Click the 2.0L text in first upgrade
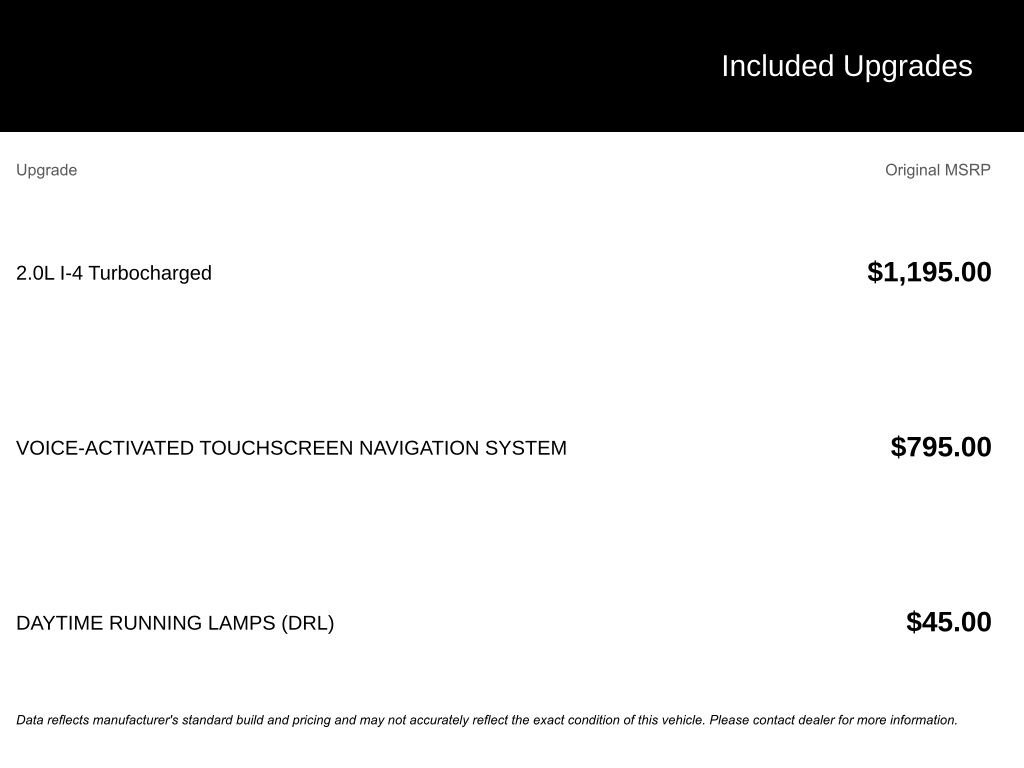This screenshot has width=1024, height=768. pyautogui.click(x=35, y=273)
